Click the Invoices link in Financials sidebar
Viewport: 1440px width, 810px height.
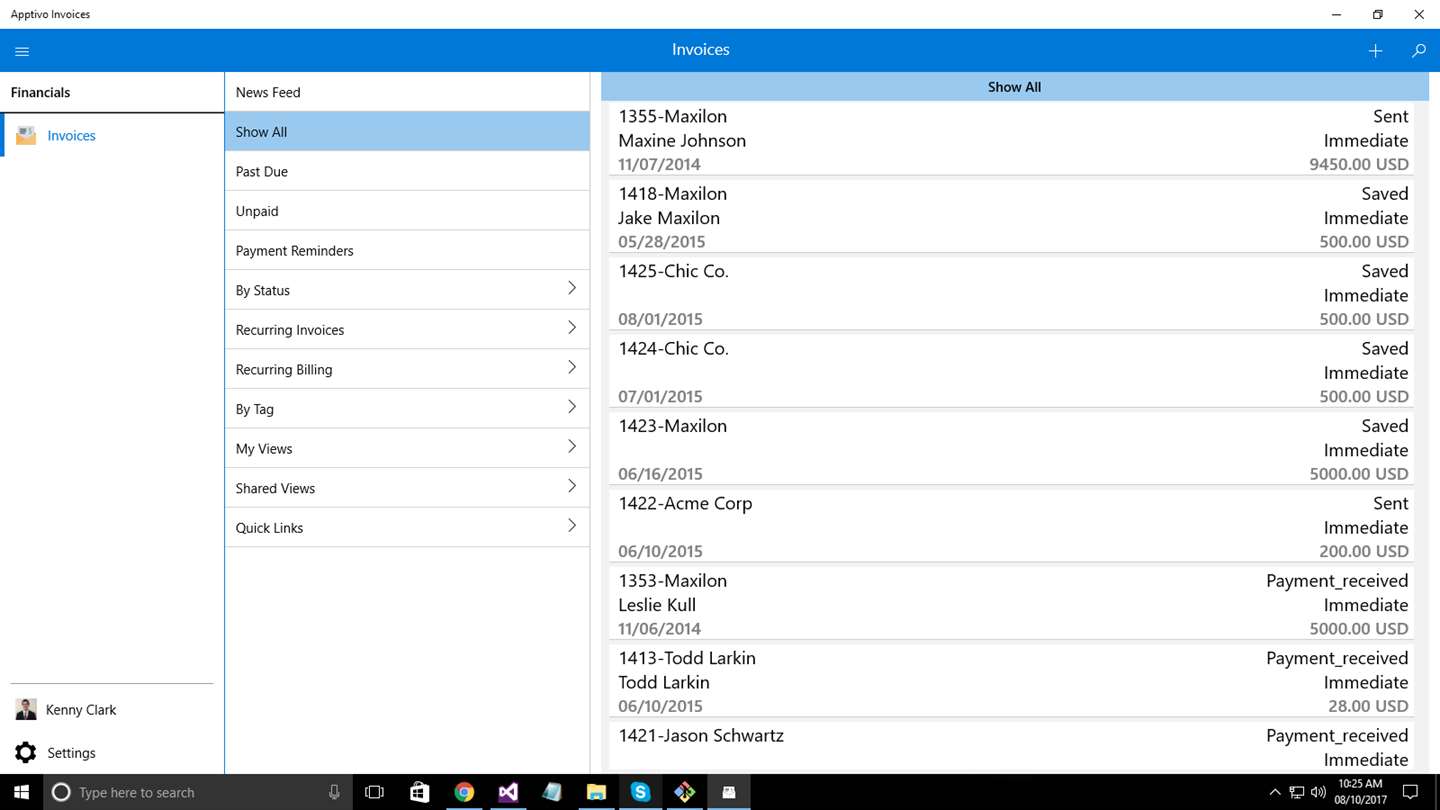(x=72, y=136)
